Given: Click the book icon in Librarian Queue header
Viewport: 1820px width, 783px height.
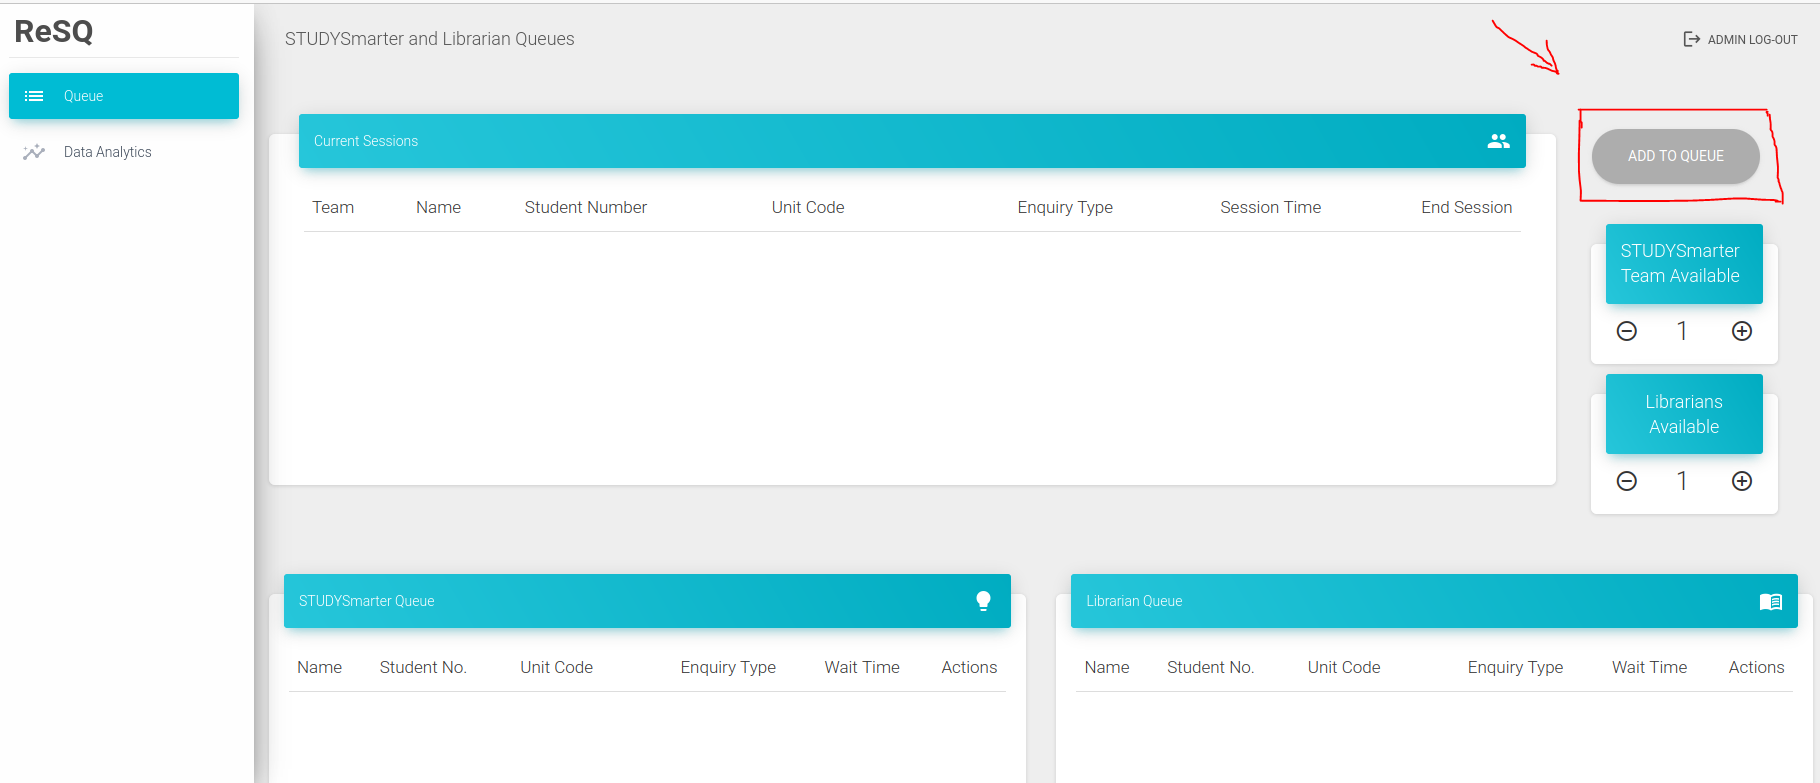Looking at the screenshot, I should pyautogui.click(x=1770, y=601).
